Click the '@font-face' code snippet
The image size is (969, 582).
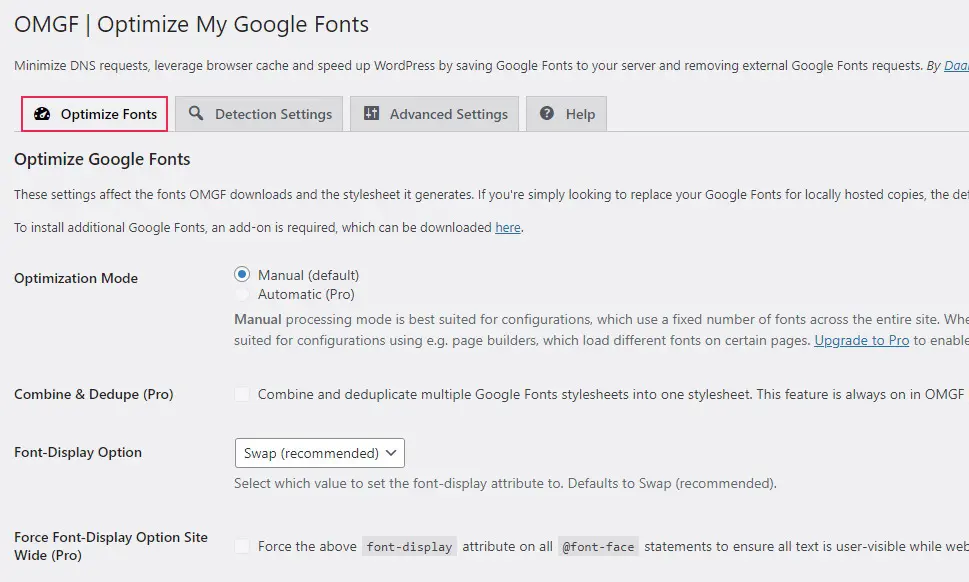[x=598, y=547]
